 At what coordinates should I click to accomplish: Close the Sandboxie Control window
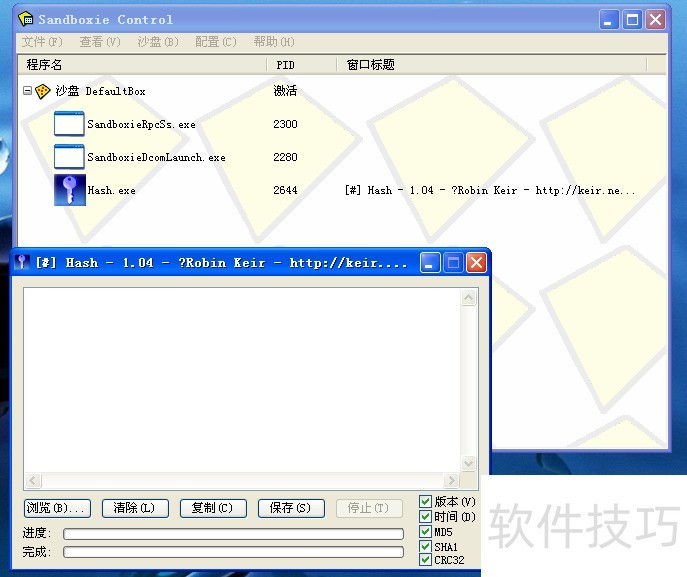[655, 20]
